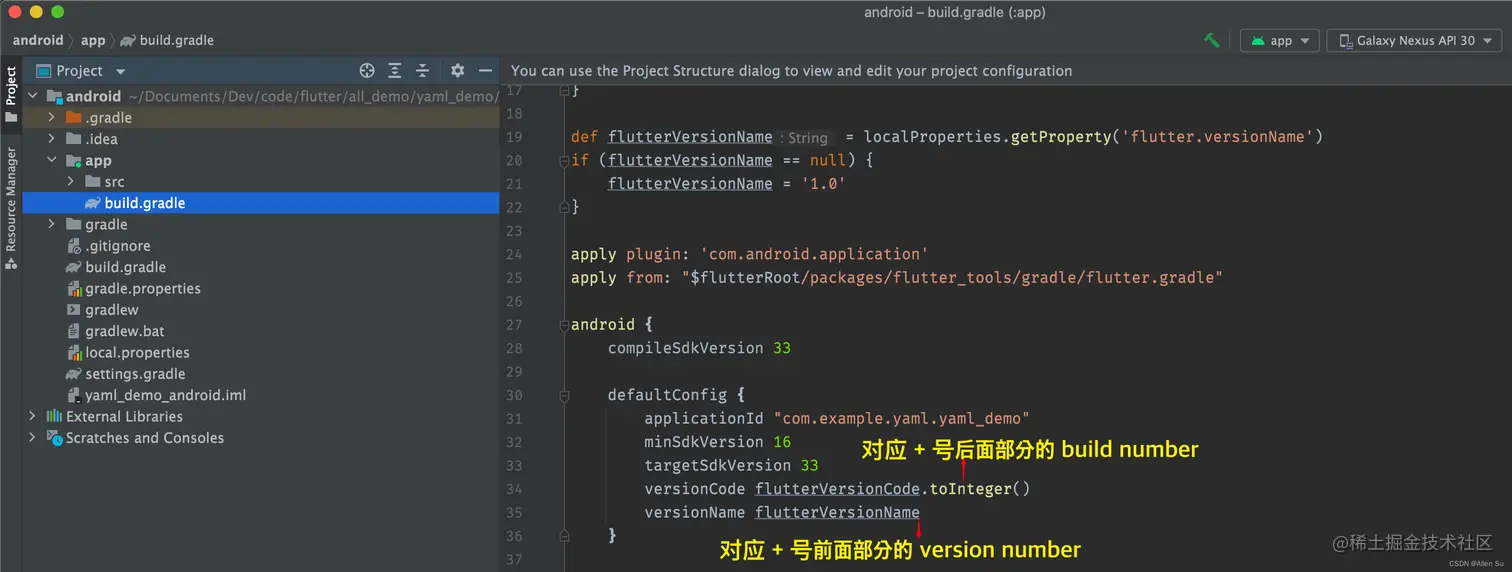Click the settings.gradle elephant icon

[73, 374]
